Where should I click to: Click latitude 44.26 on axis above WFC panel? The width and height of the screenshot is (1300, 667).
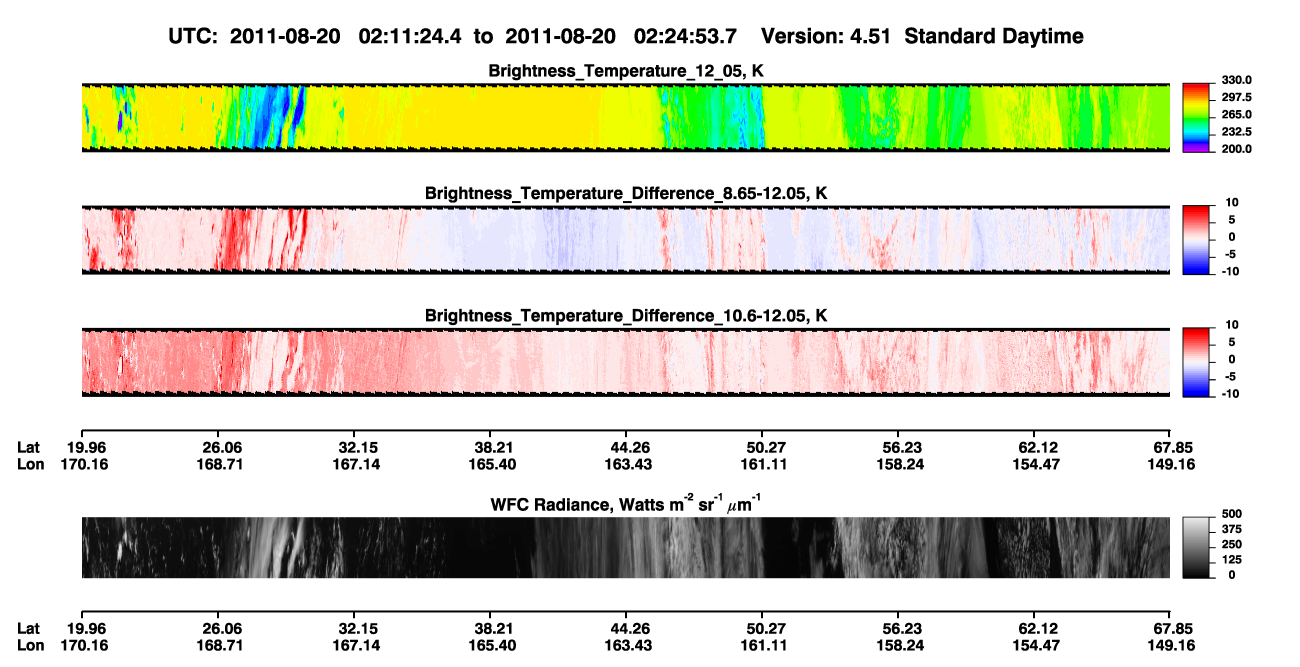tap(630, 447)
